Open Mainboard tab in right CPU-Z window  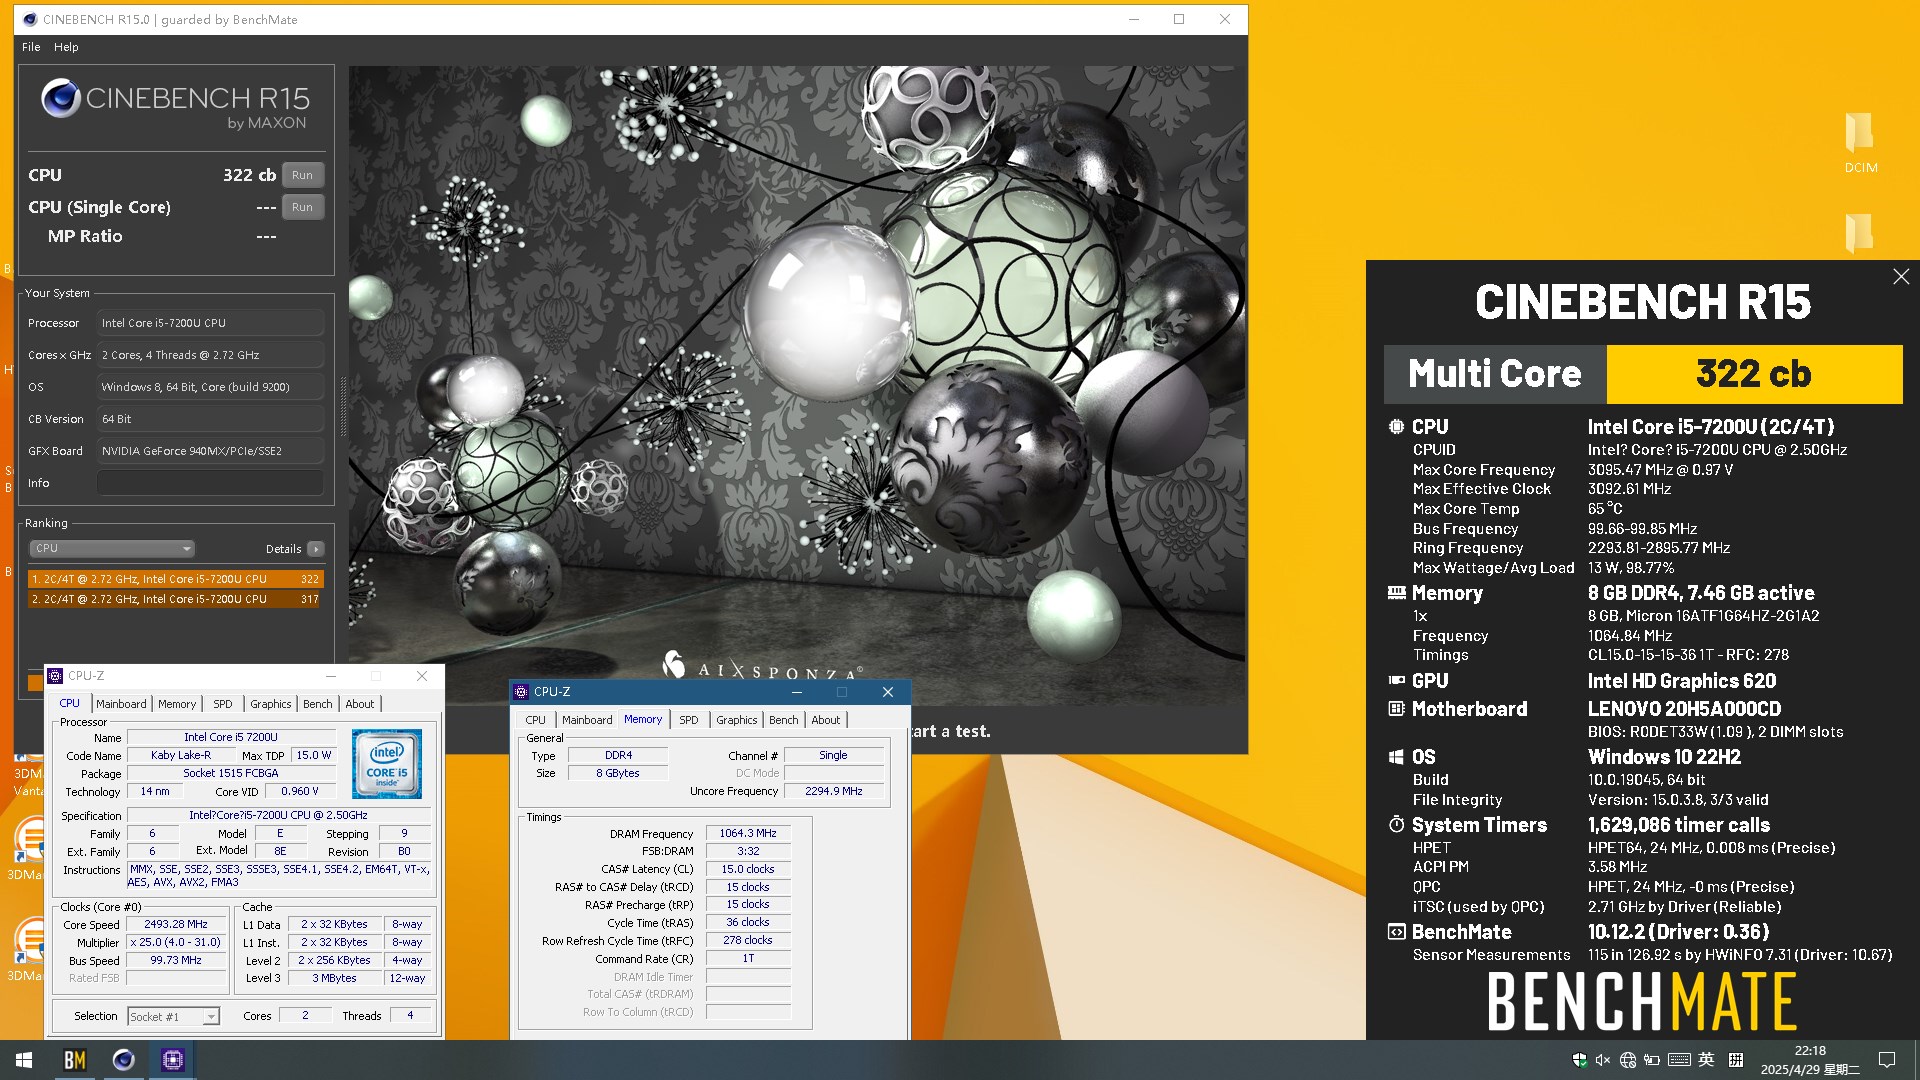point(587,720)
